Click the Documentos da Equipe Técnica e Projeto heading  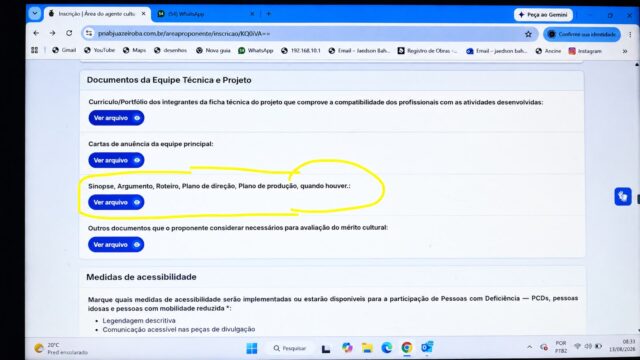coord(169,80)
